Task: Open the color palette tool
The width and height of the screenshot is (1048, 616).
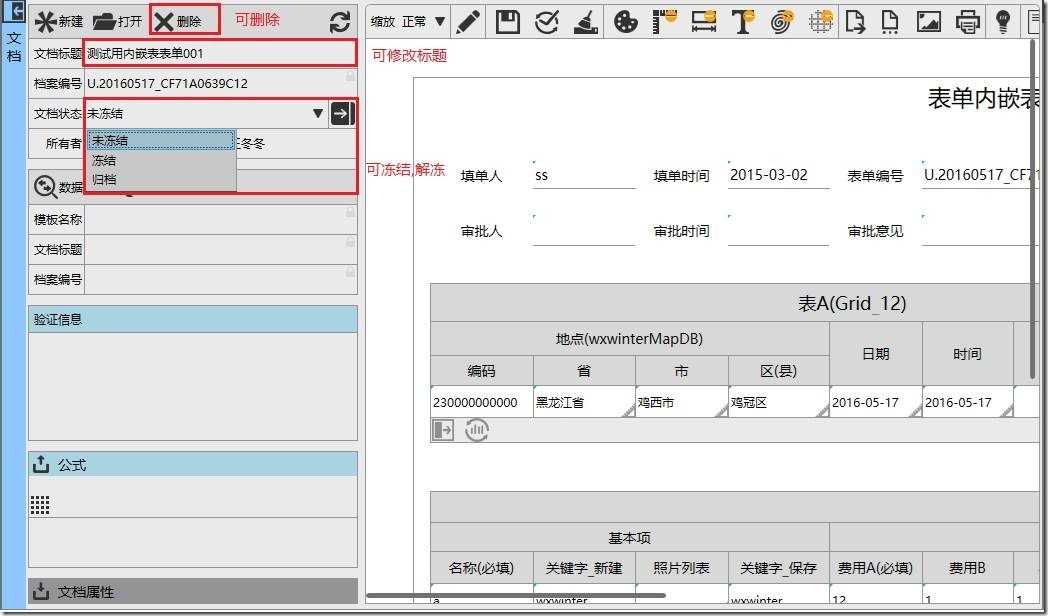Action: 626,22
